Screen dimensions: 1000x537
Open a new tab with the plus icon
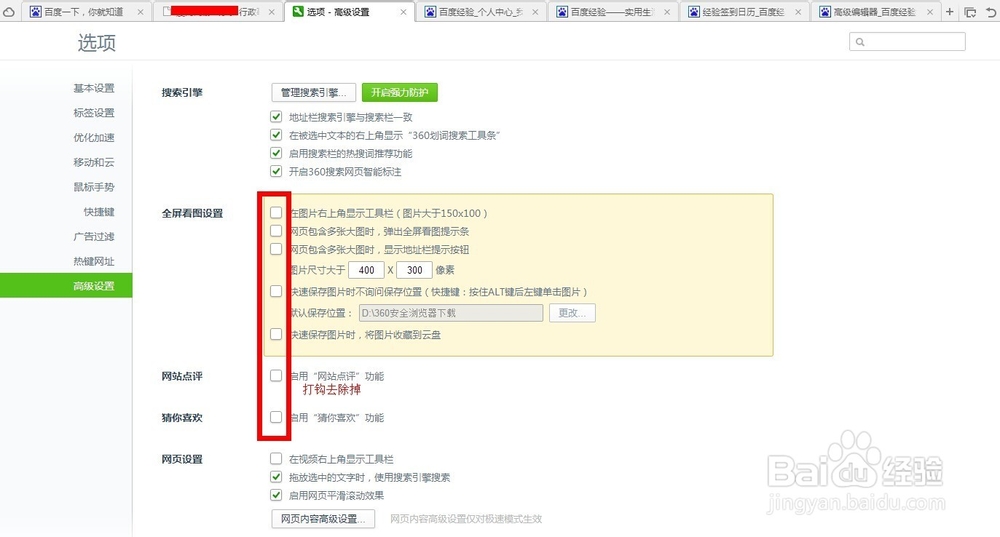point(950,11)
